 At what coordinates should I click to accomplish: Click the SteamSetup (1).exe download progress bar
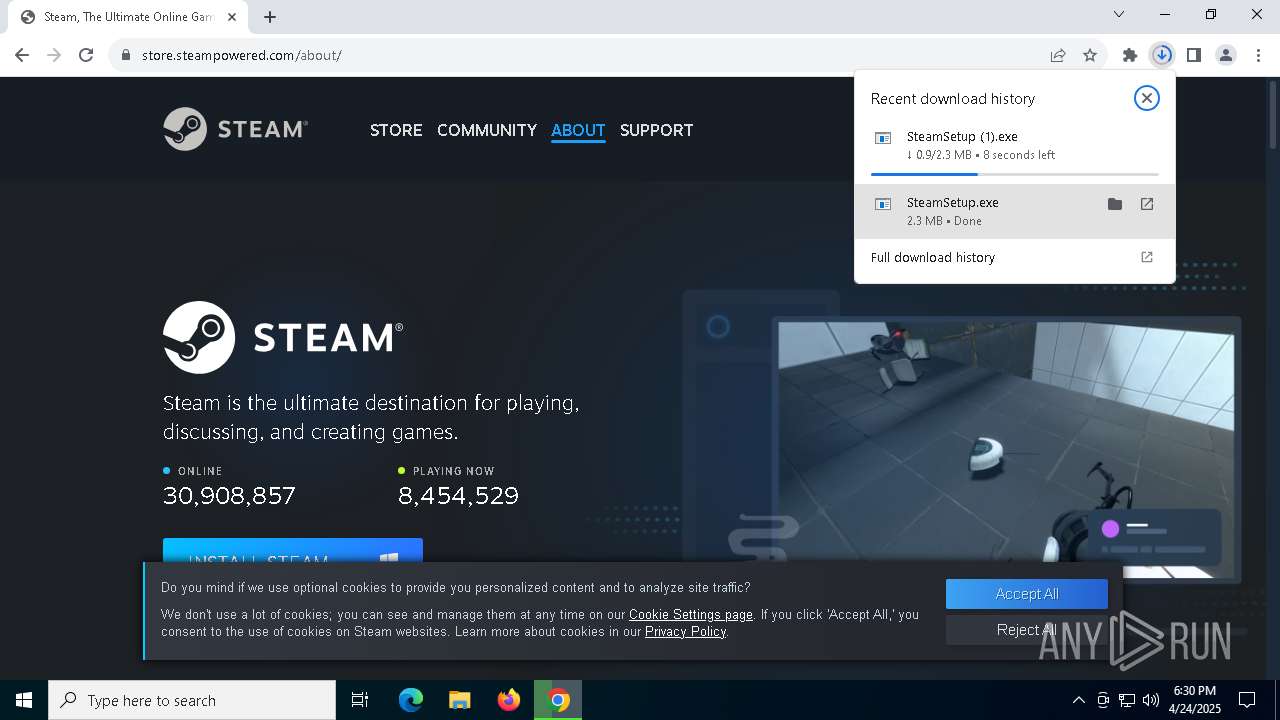pyautogui.click(x=1014, y=175)
